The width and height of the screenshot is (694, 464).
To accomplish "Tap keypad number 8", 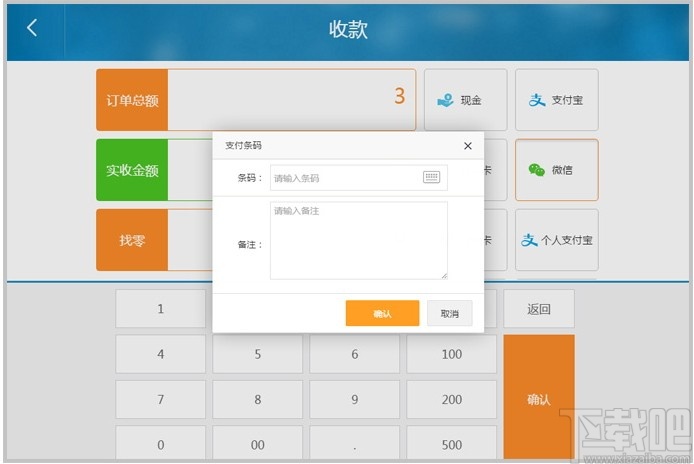I will [258, 399].
